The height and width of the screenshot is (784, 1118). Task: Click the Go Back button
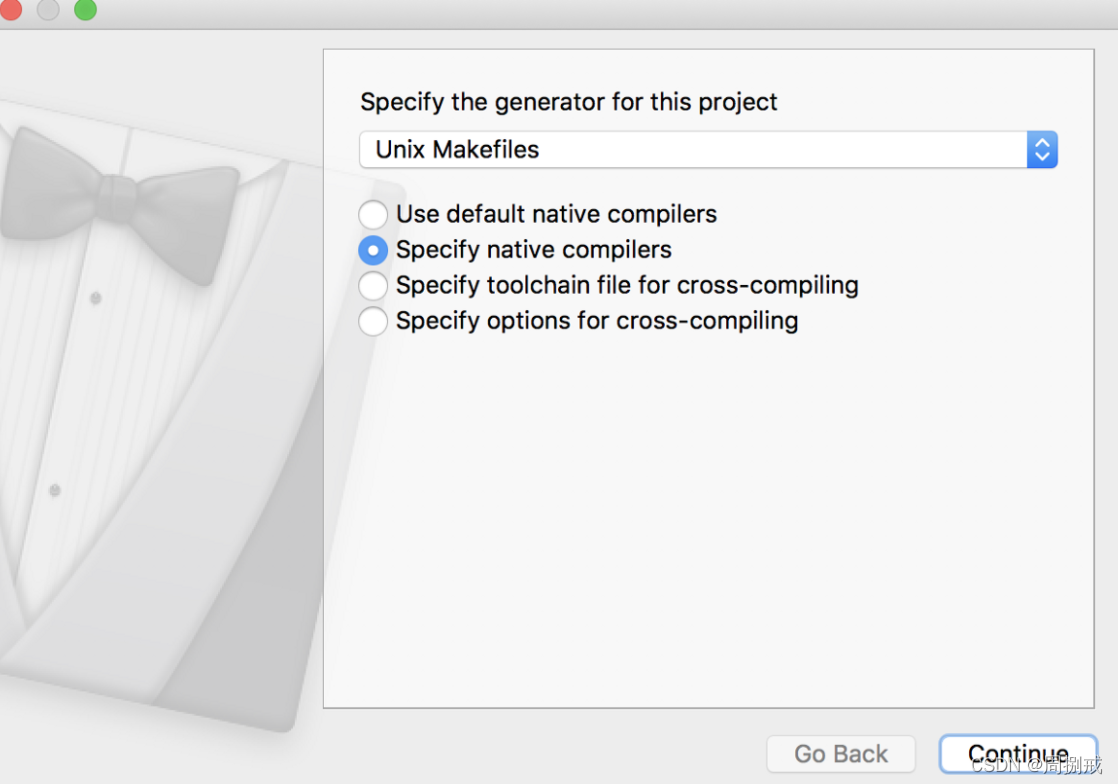click(841, 753)
